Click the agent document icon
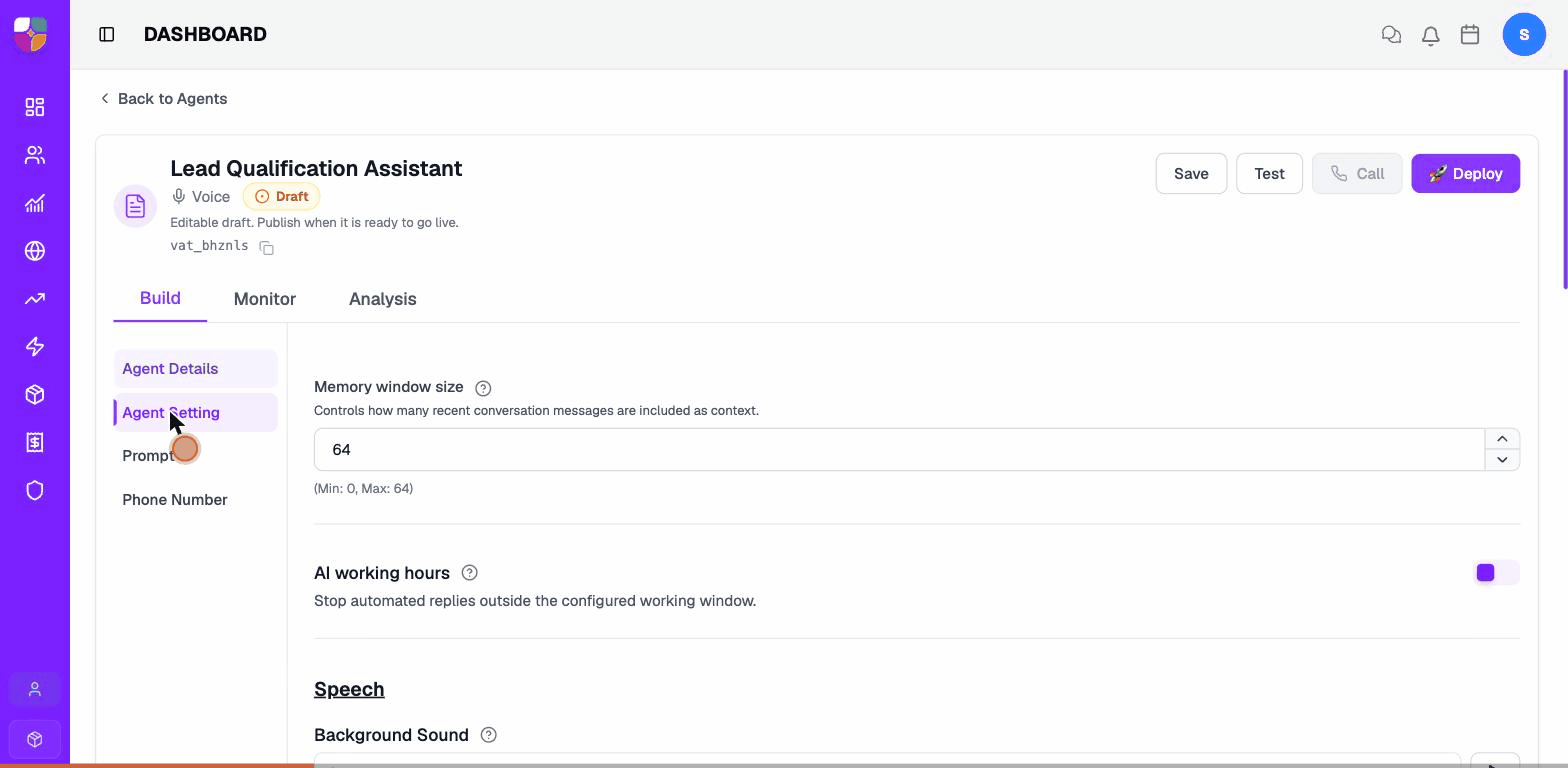The width and height of the screenshot is (1568, 768). [x=135, y=207]
